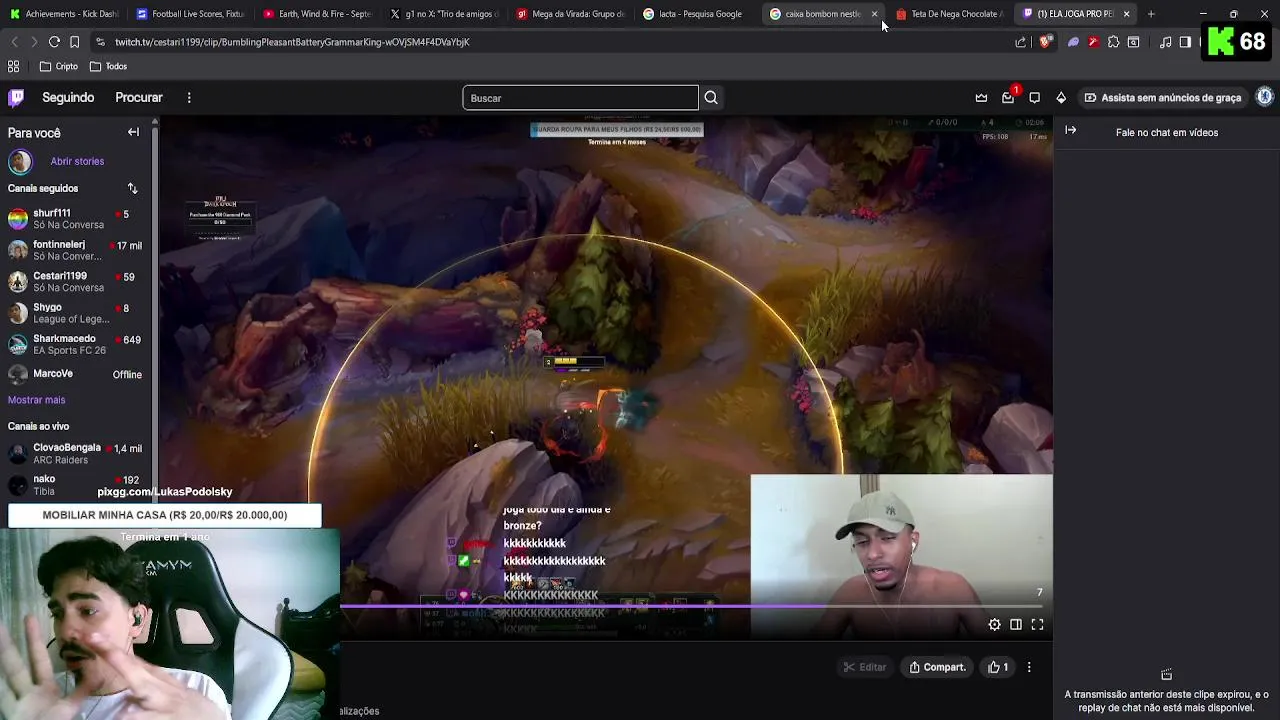
Task: Open the Twitch home logo
Action: tap(16, 97)
